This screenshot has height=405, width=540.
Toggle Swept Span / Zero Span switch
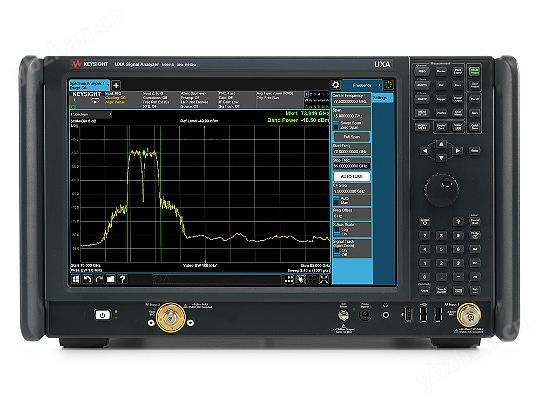pyautogui.click(x=336, y=125)
